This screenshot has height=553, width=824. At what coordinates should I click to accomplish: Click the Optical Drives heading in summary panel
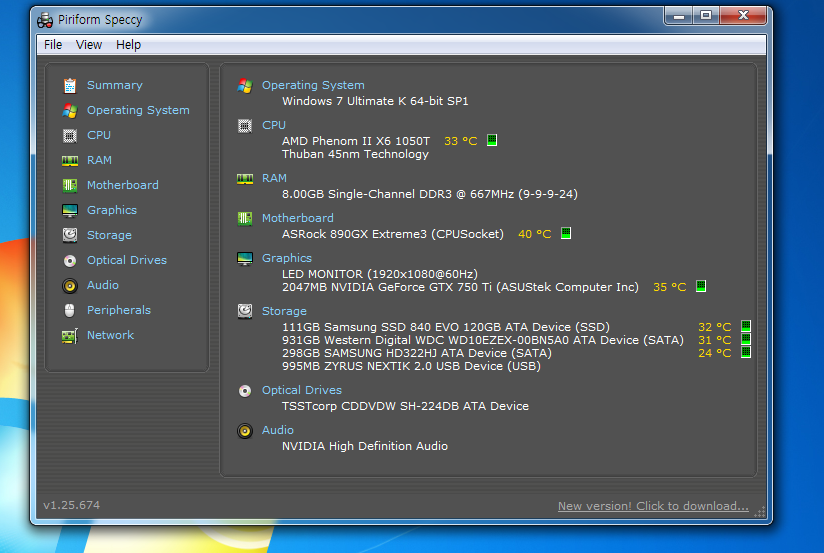[302, 390]
